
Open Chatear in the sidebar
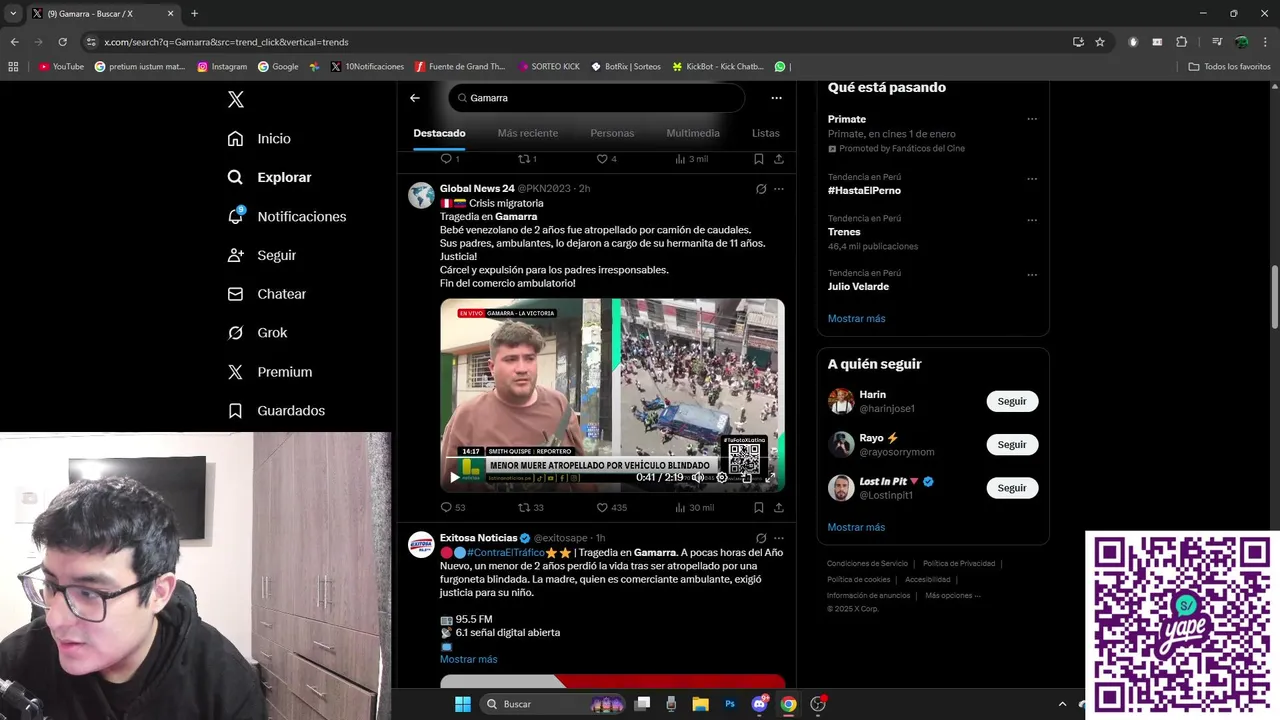(266, 294)
